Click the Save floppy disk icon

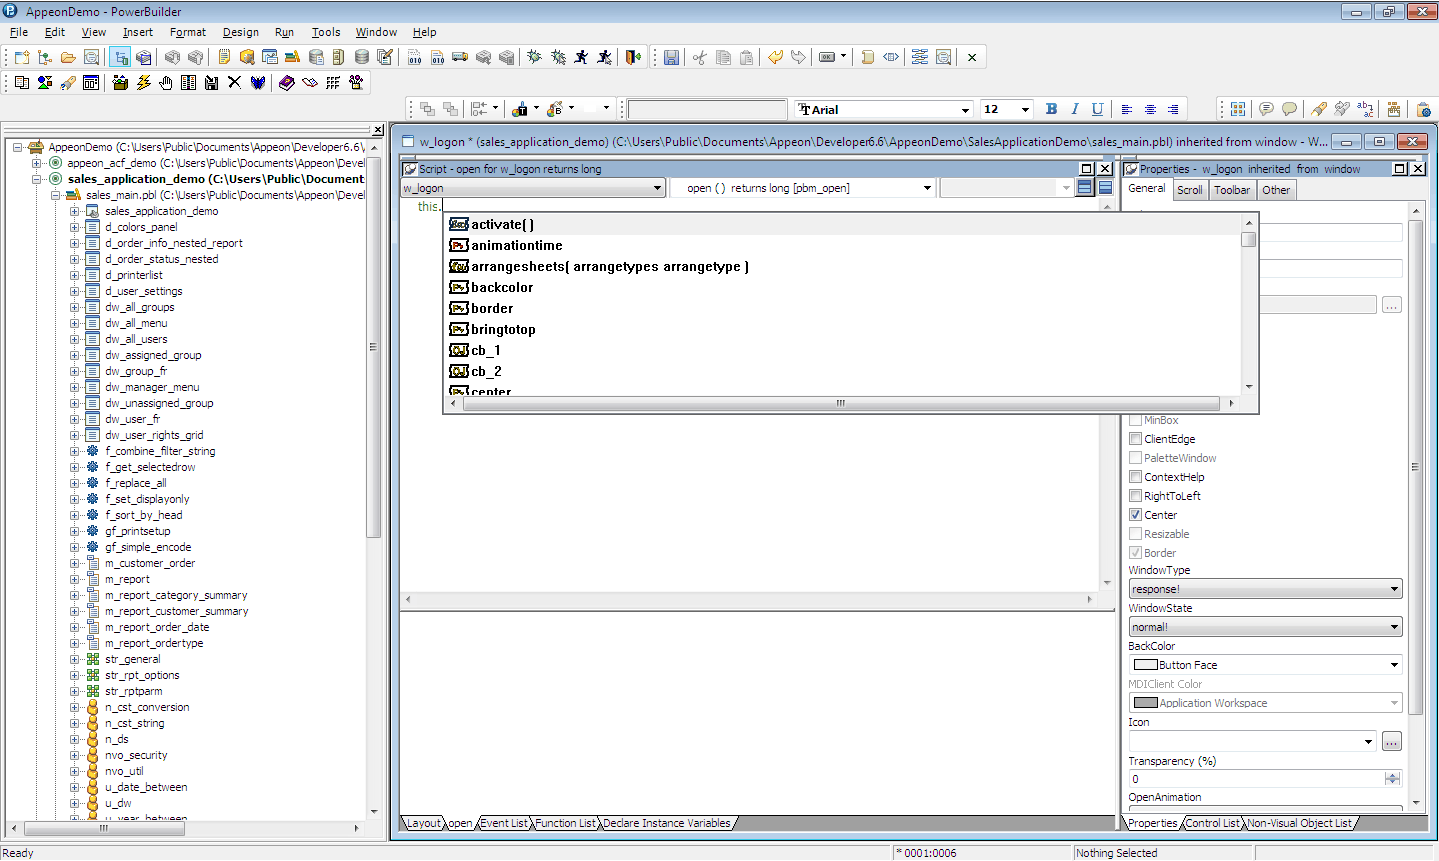(671, 57)
